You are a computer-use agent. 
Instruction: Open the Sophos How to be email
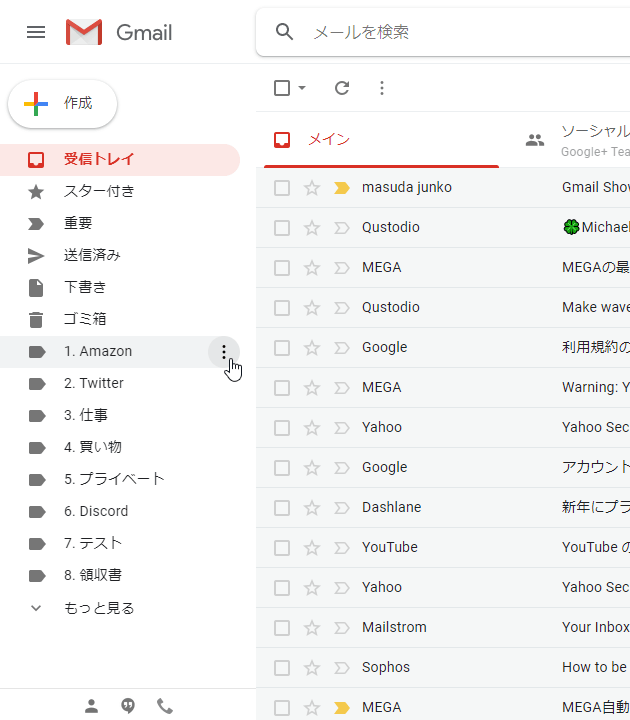pos(443,668)
